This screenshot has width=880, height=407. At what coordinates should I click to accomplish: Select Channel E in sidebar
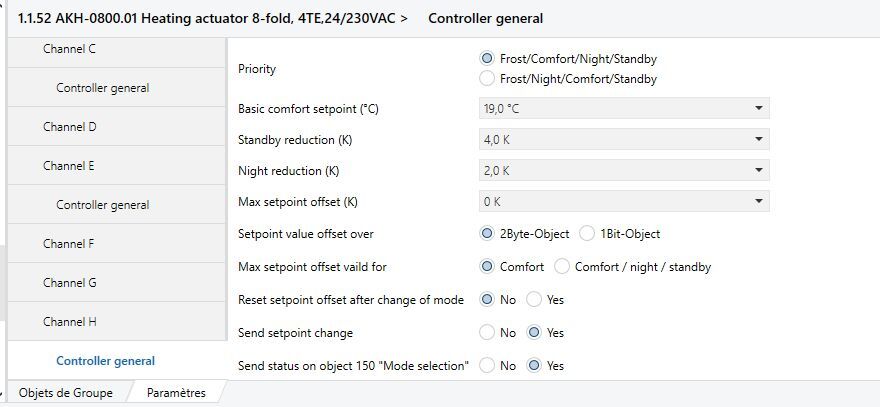(70, 166)
